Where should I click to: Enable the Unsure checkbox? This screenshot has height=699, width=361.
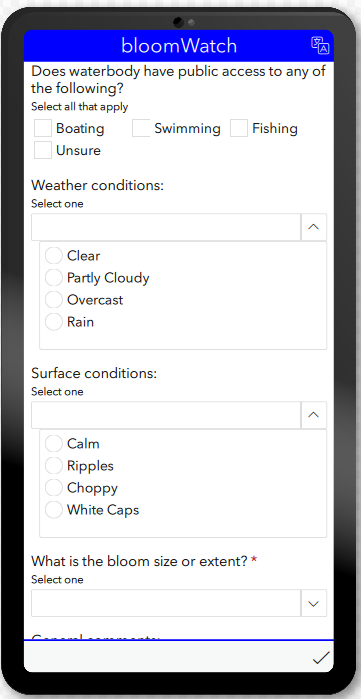coord(43,150)
